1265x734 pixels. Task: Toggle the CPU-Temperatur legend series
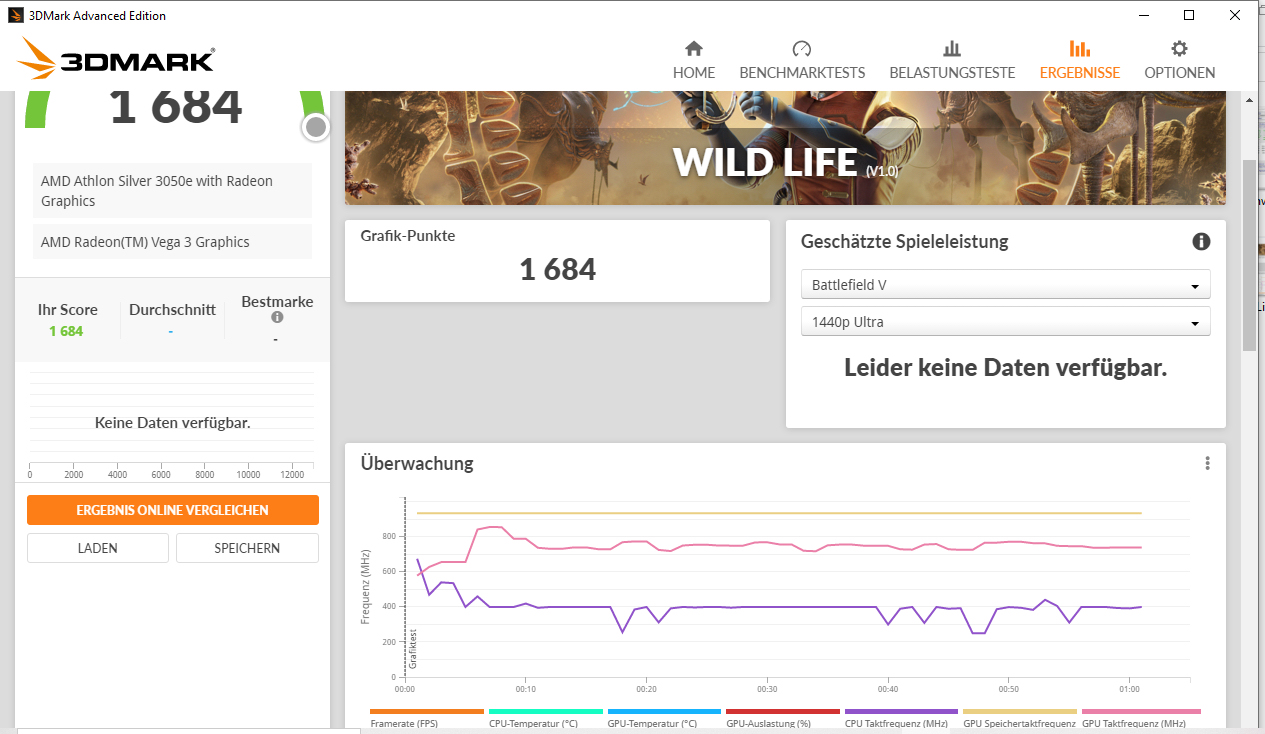pos(546,719)
